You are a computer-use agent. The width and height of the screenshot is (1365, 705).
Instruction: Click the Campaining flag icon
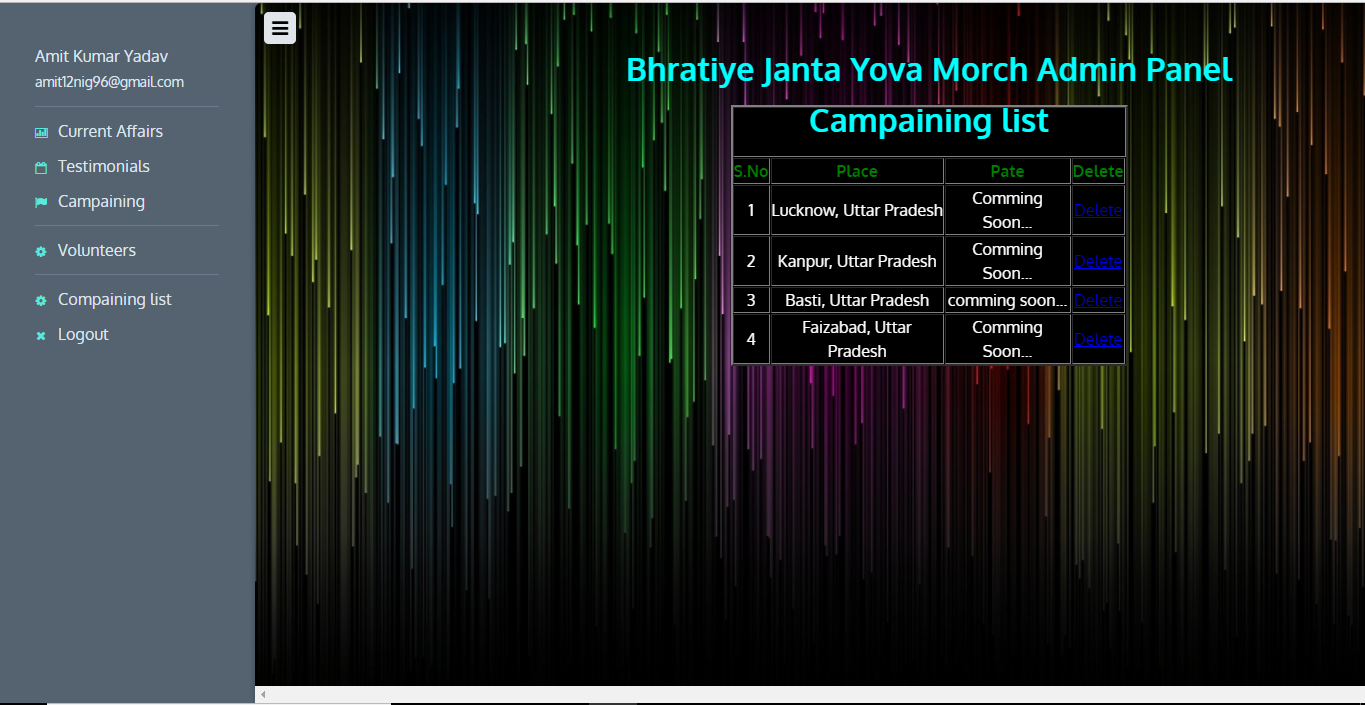click(x=41, y=202)
